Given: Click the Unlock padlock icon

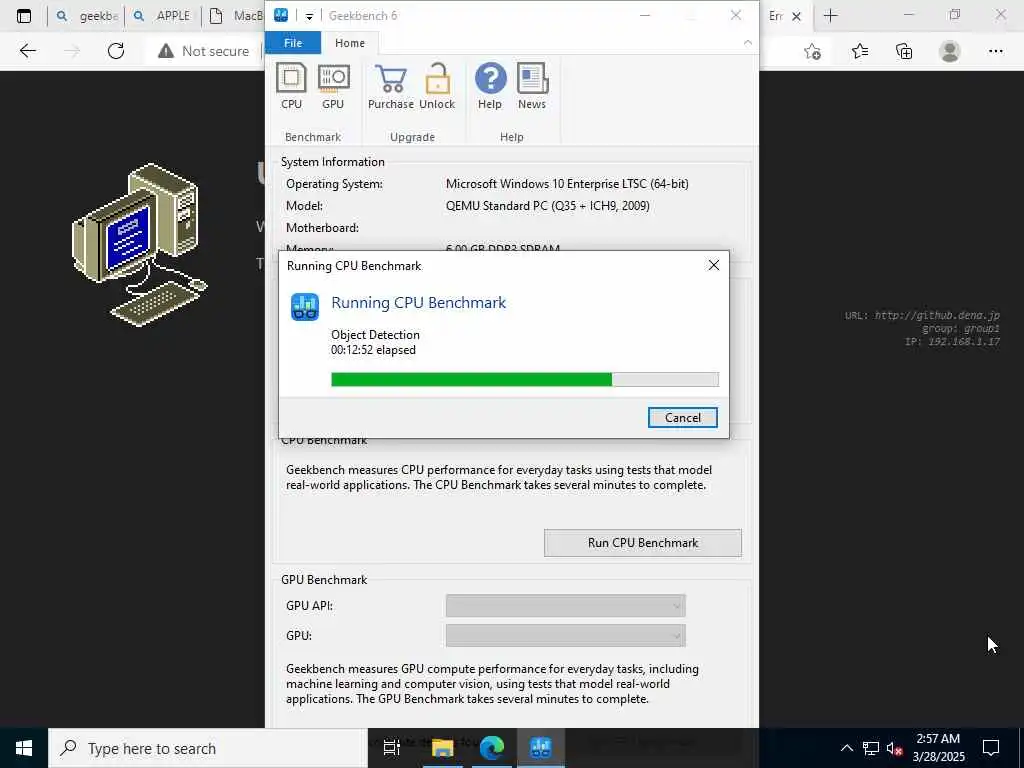Looking at the screenshot, I should point(437,86).
